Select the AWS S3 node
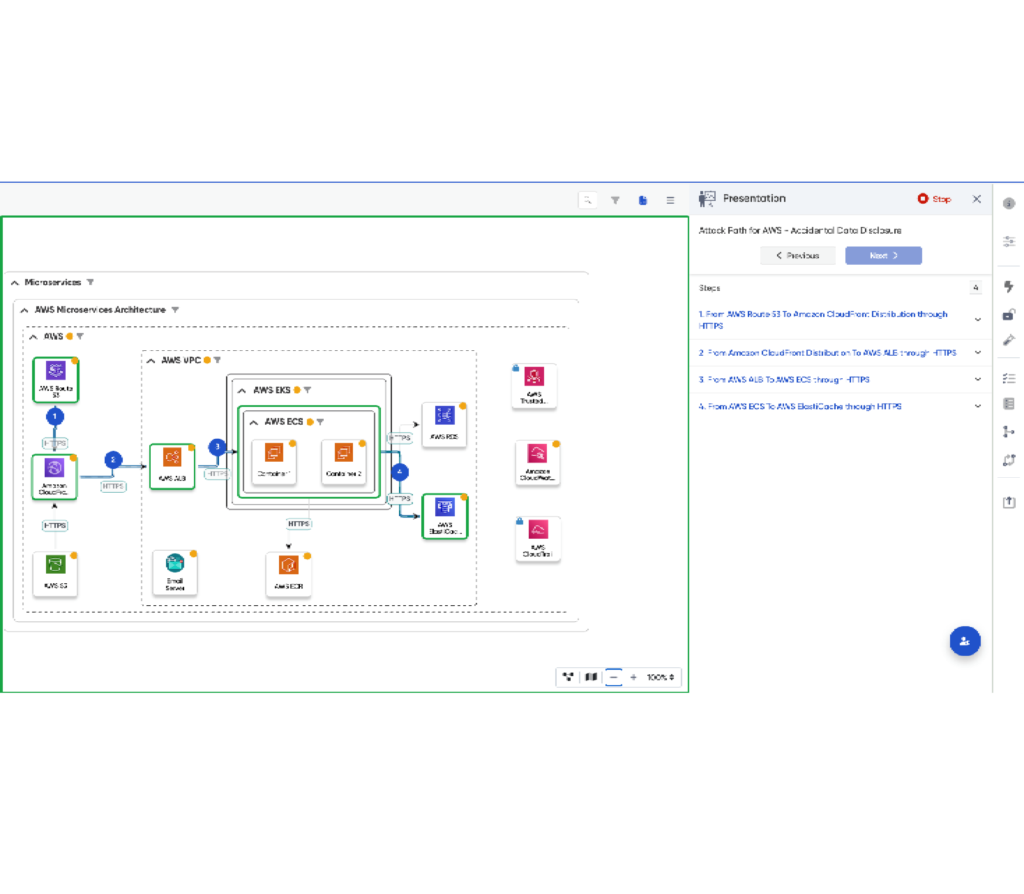The width and height of the screenshot is (1024, 894). click(56, 574)
